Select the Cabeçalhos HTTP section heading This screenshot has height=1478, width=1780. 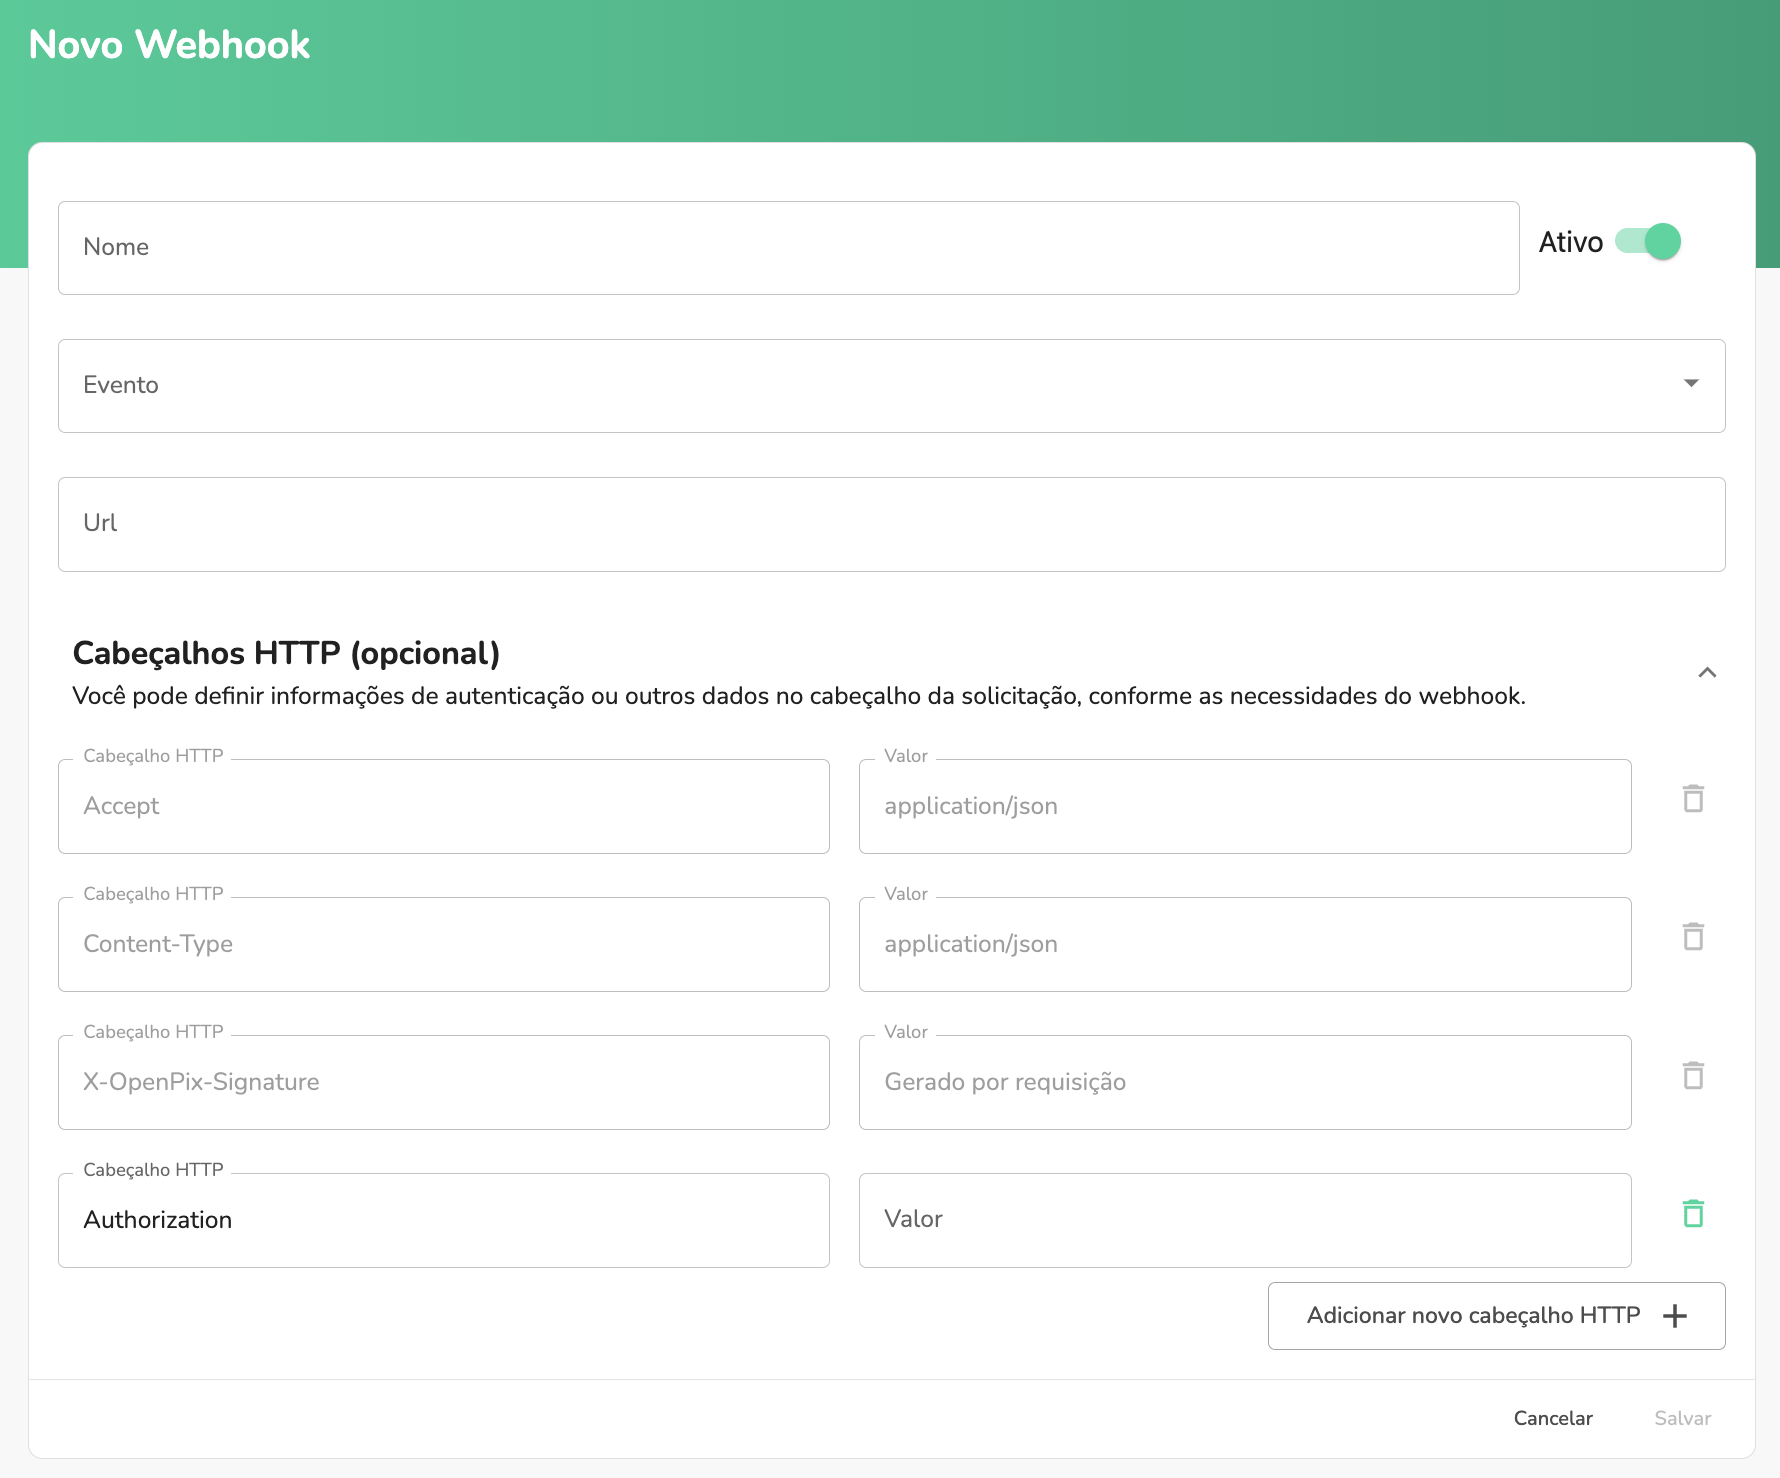click(x=286, y=652)
